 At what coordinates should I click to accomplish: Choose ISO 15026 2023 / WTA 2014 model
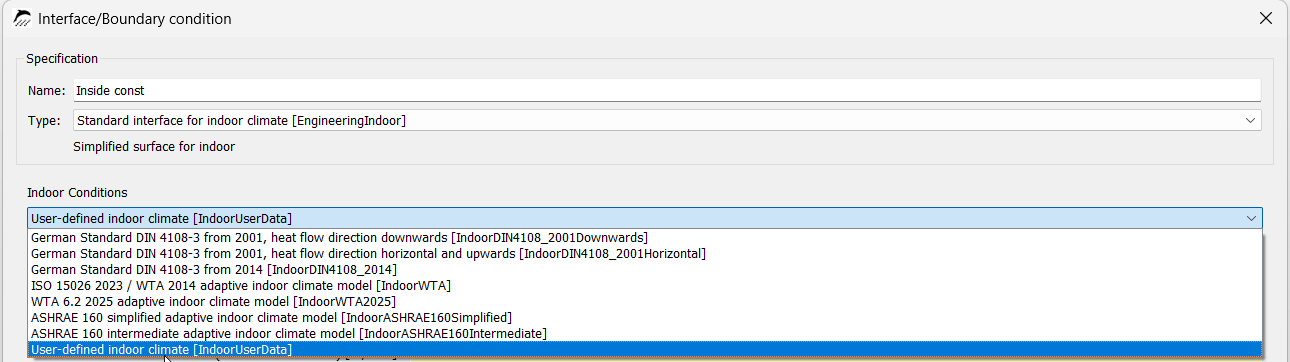645,286
